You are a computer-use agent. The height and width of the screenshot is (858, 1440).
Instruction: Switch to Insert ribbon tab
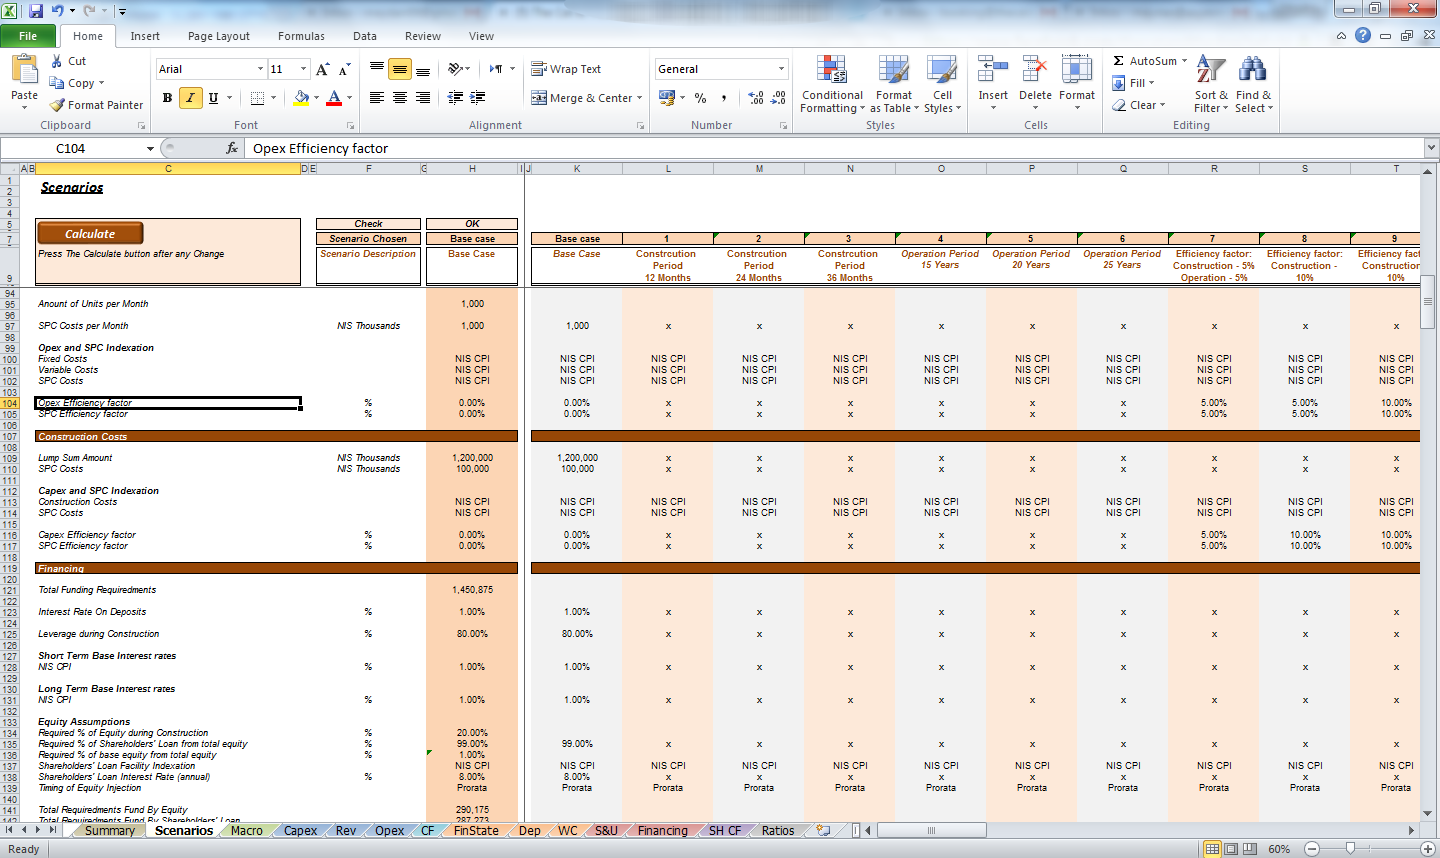pos(145,36)
